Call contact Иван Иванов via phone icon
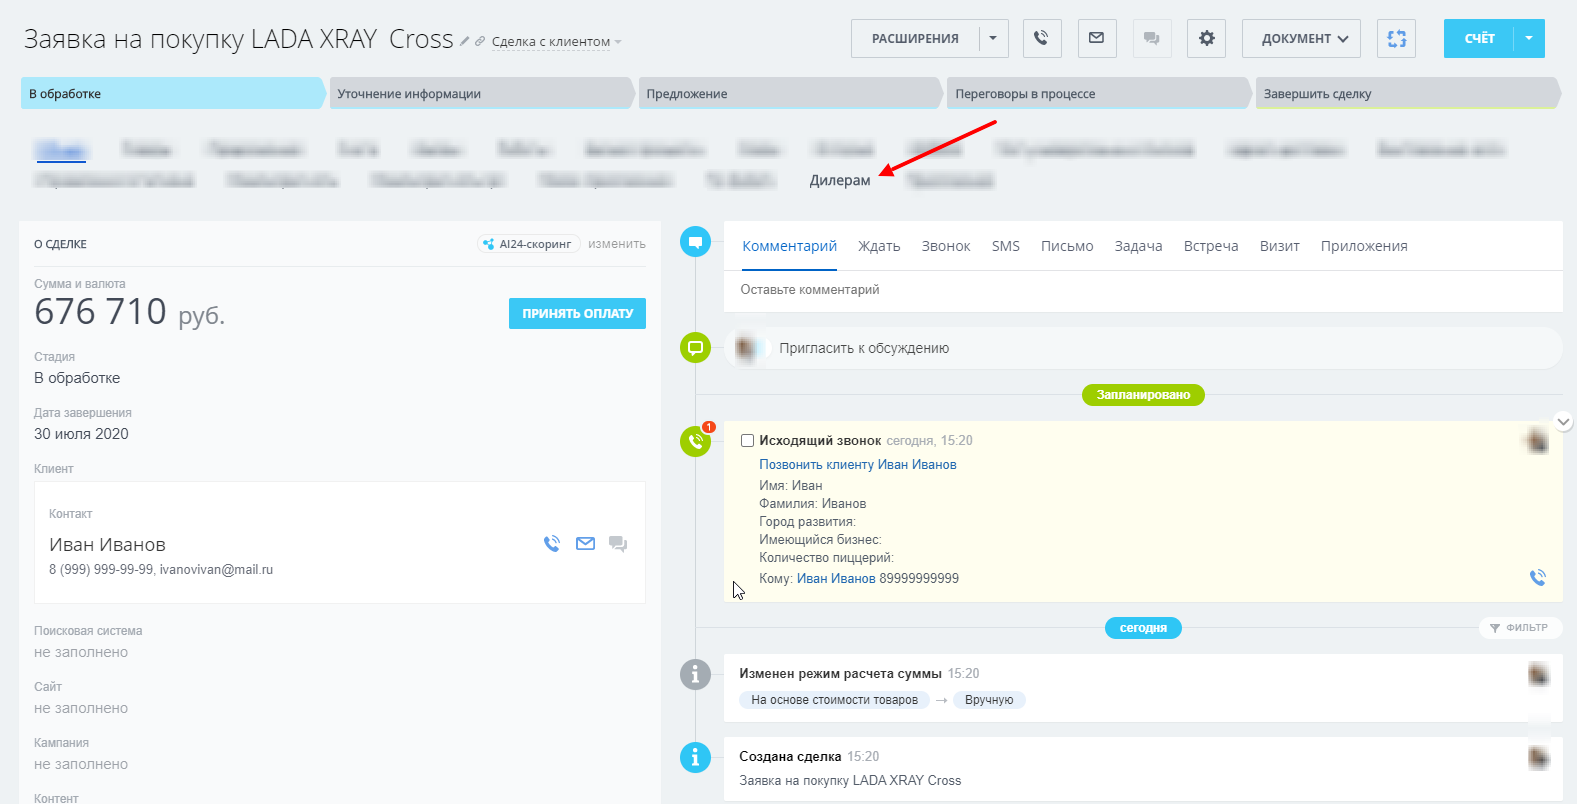Screen dimensions: 1577x804 (552, 544)
